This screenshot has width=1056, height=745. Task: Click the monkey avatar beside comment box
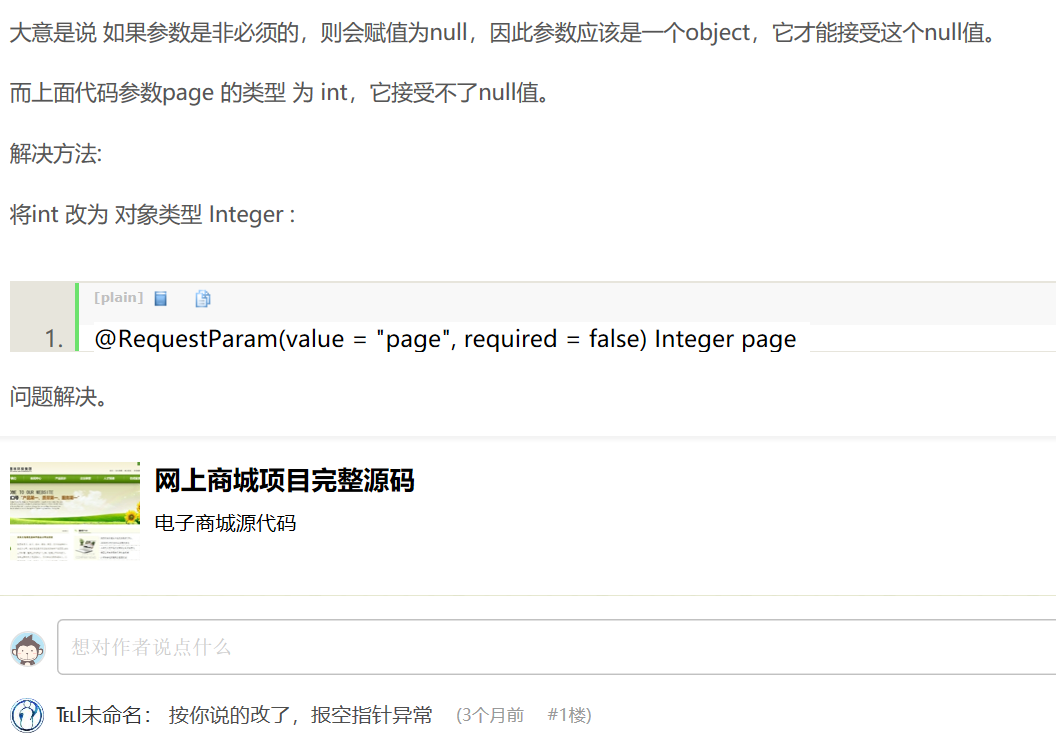click(x=28, y=648)
